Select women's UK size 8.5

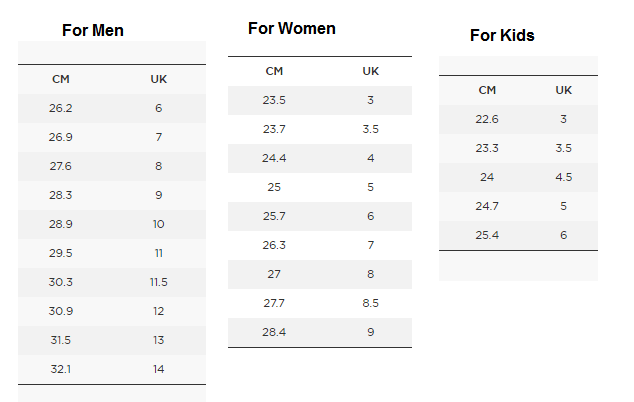click(x=371, y=303)
